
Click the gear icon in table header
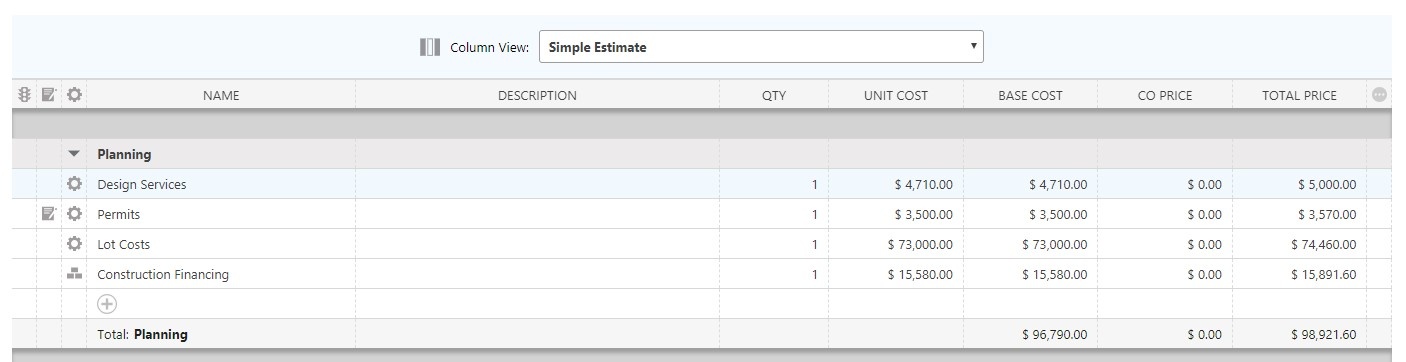click(x=74, y=95)
